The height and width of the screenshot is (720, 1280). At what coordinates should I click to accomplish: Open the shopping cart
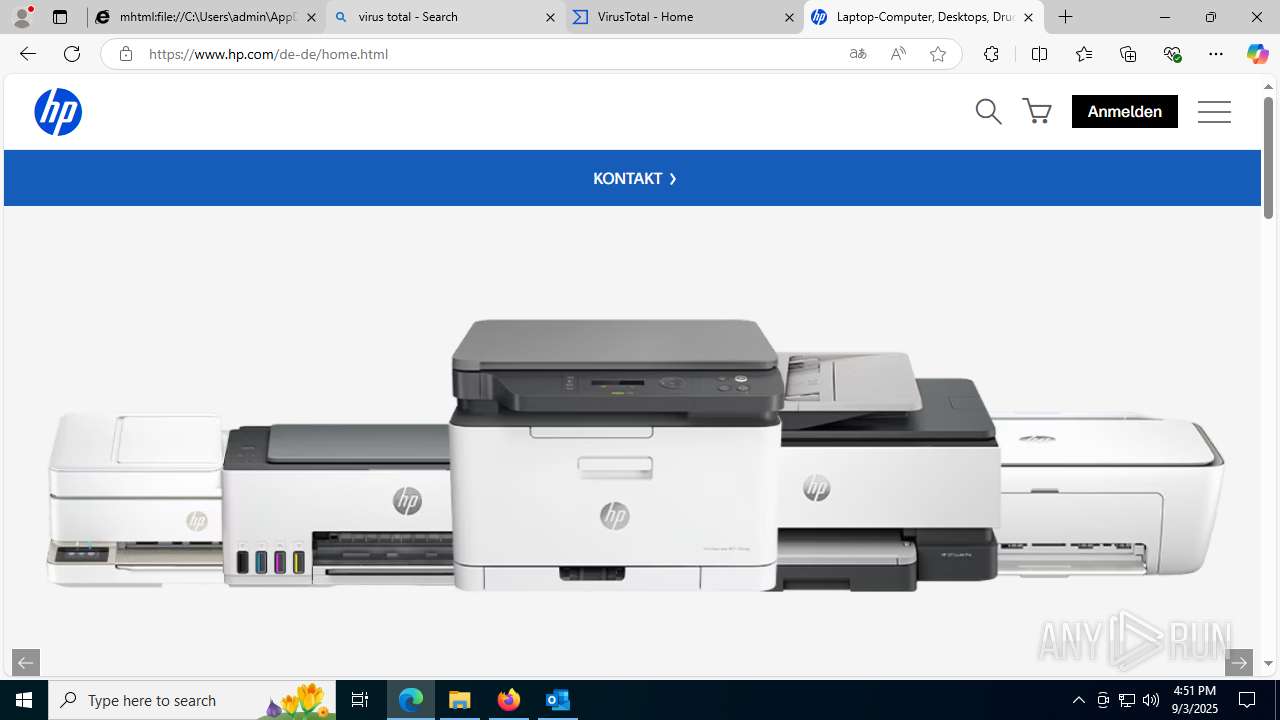point(1037,112)
